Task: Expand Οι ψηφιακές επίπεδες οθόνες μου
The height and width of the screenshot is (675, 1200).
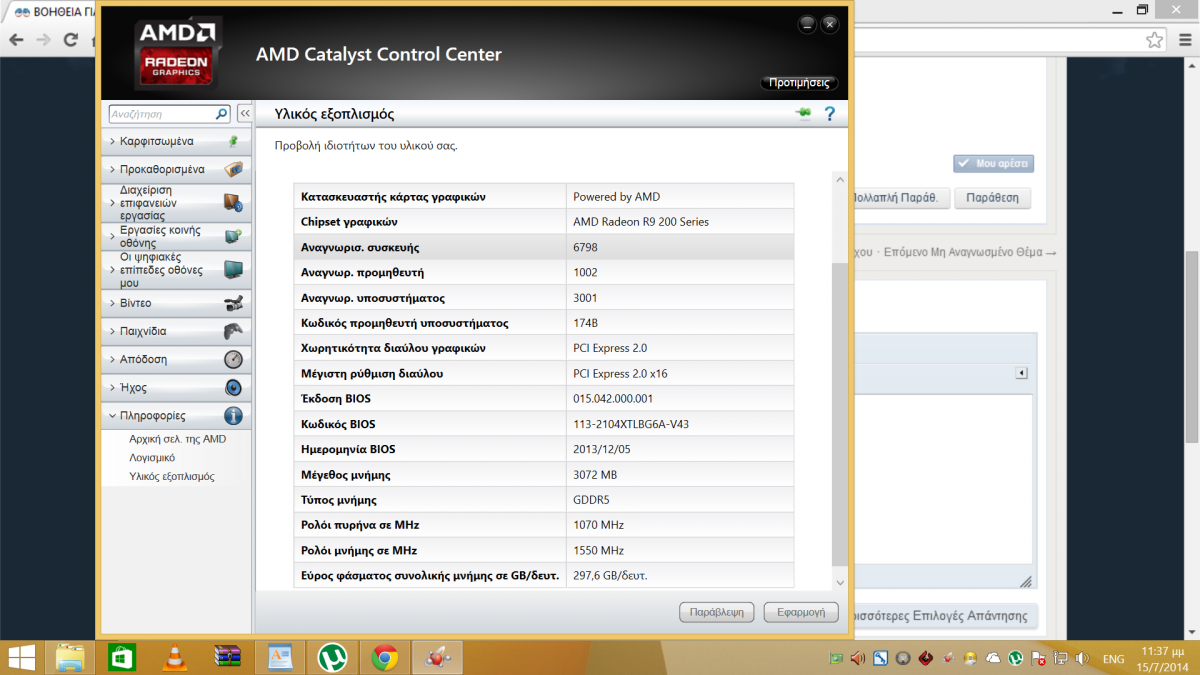Action: tap(175, 270)
